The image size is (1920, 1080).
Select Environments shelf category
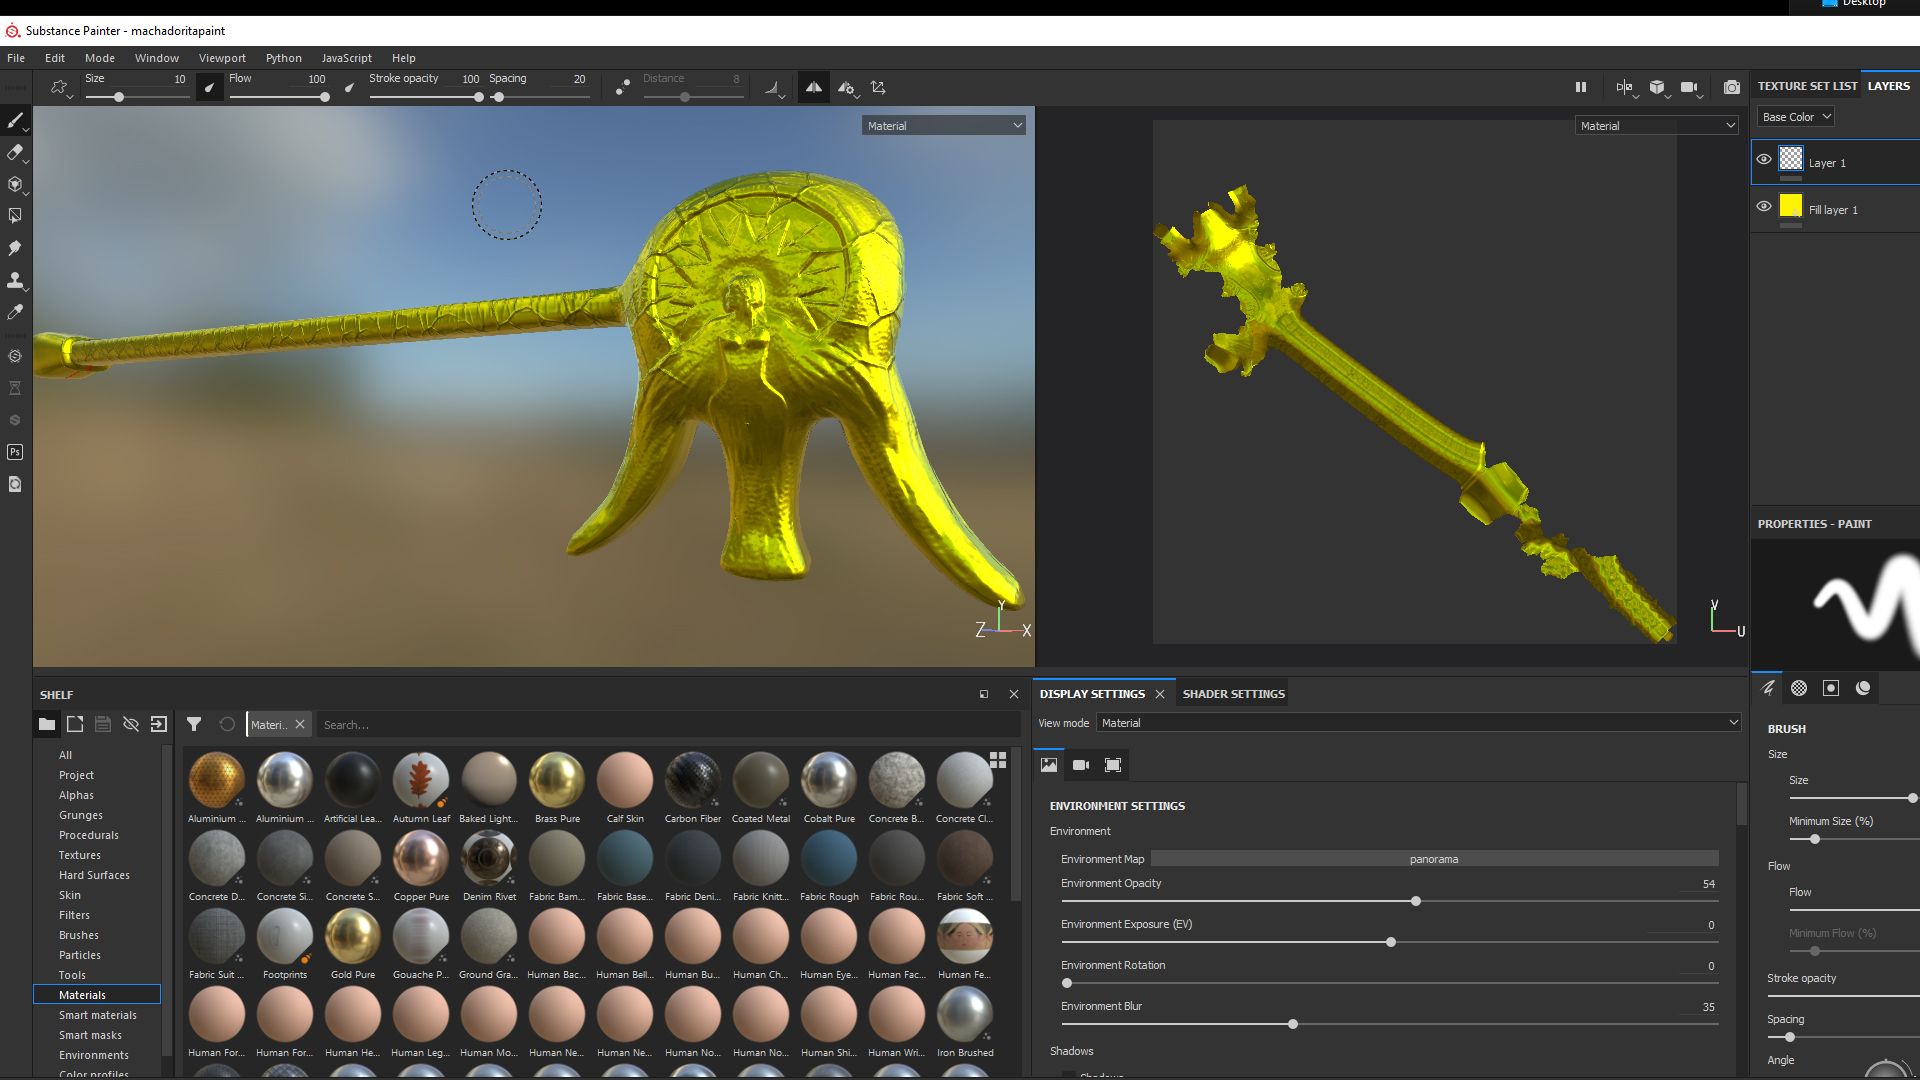94,1055
